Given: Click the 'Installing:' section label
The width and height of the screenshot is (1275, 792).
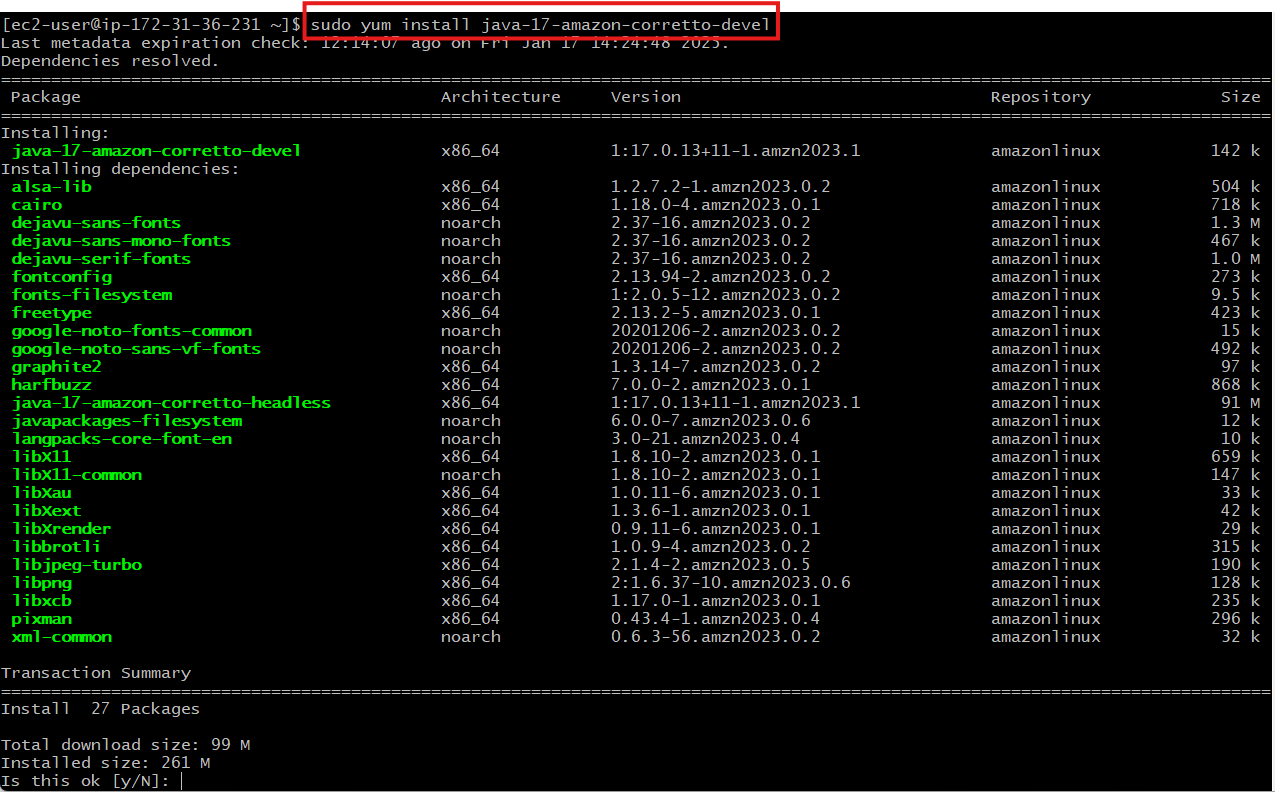Looking at the screenshot, I should (x=56, y=133).
